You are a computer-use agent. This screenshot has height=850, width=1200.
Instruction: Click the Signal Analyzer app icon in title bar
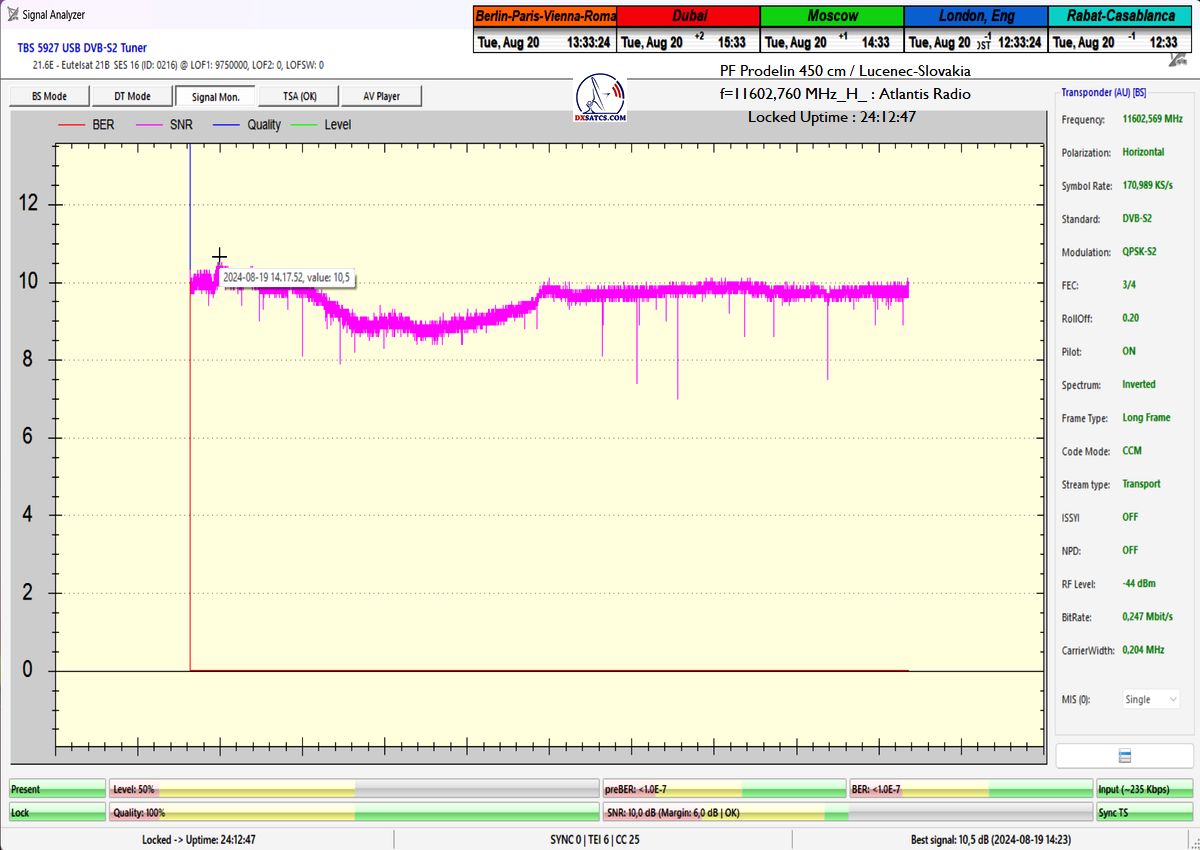[11, 15]
